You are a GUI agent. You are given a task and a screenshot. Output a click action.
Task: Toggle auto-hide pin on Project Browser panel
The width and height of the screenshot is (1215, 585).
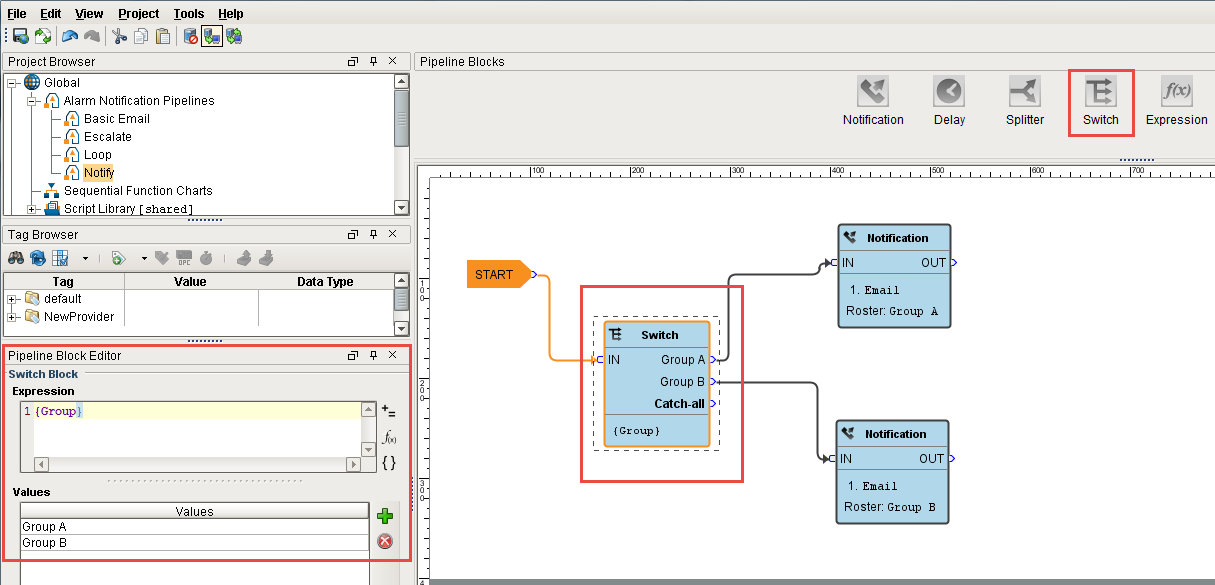(x=374, y=61)
